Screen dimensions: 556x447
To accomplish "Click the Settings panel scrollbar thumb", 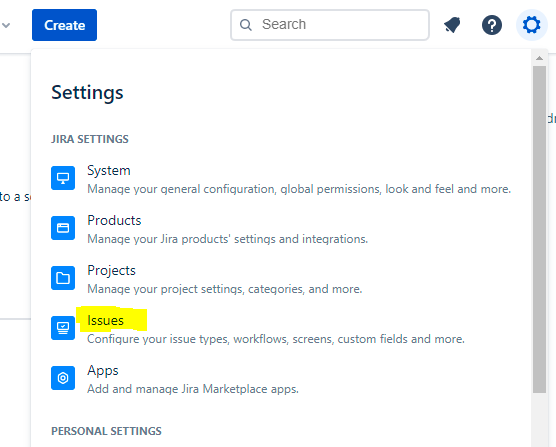I will [539, 229].
